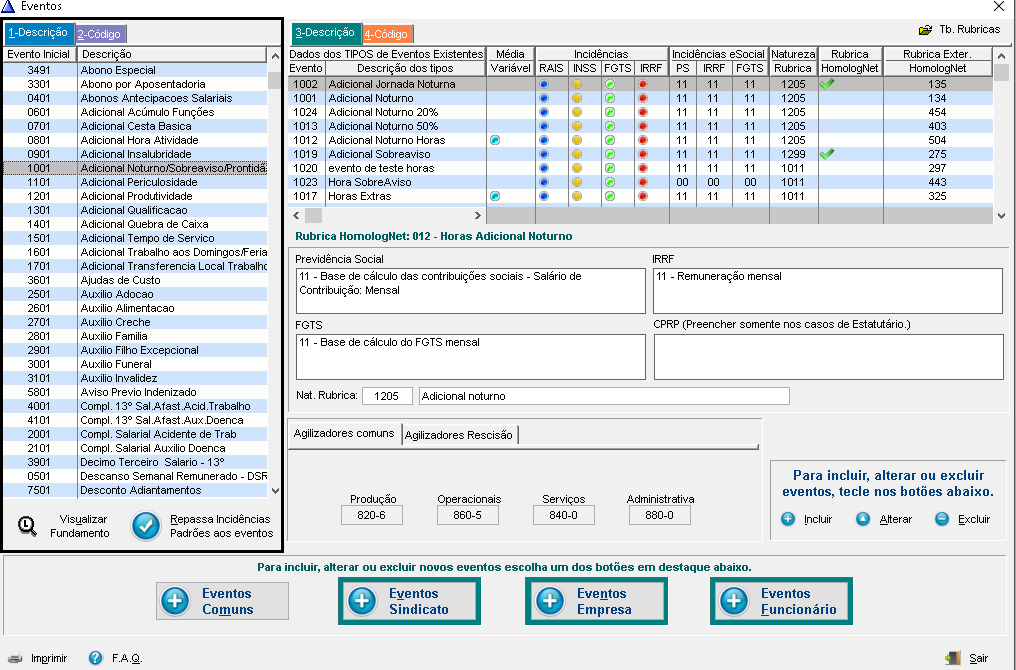Click right arrow of types table scrollbar
Viewport: 1016px width, 670px height.
(x=478, y=215)
